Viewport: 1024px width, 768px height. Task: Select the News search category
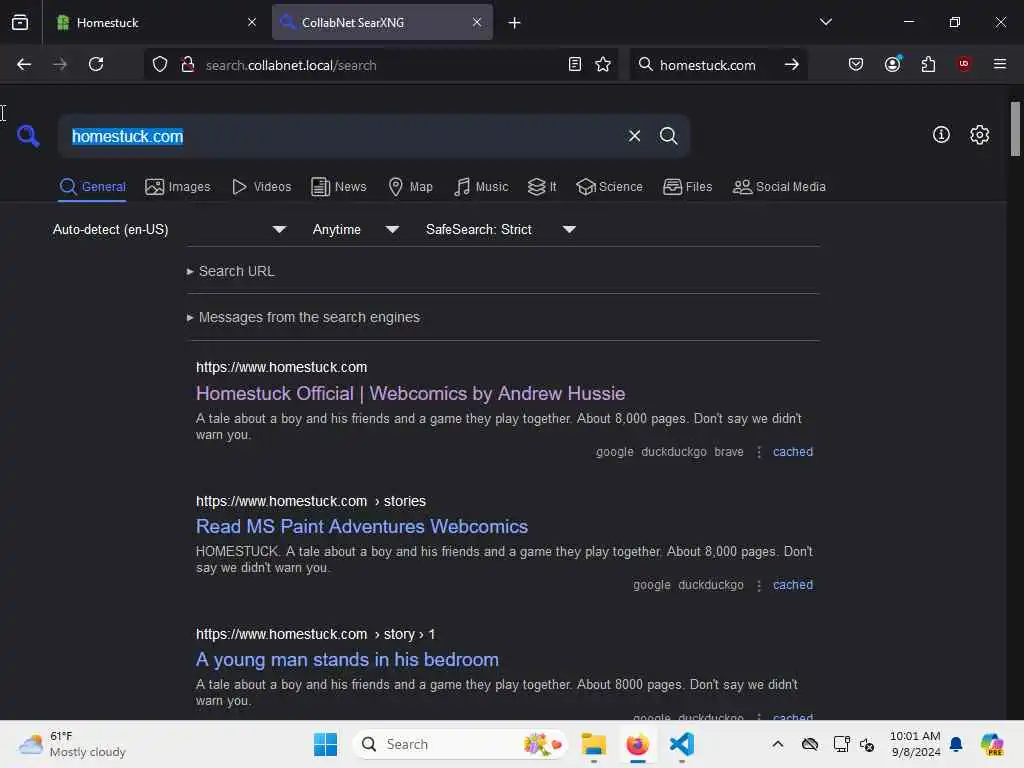coord(338,187)
